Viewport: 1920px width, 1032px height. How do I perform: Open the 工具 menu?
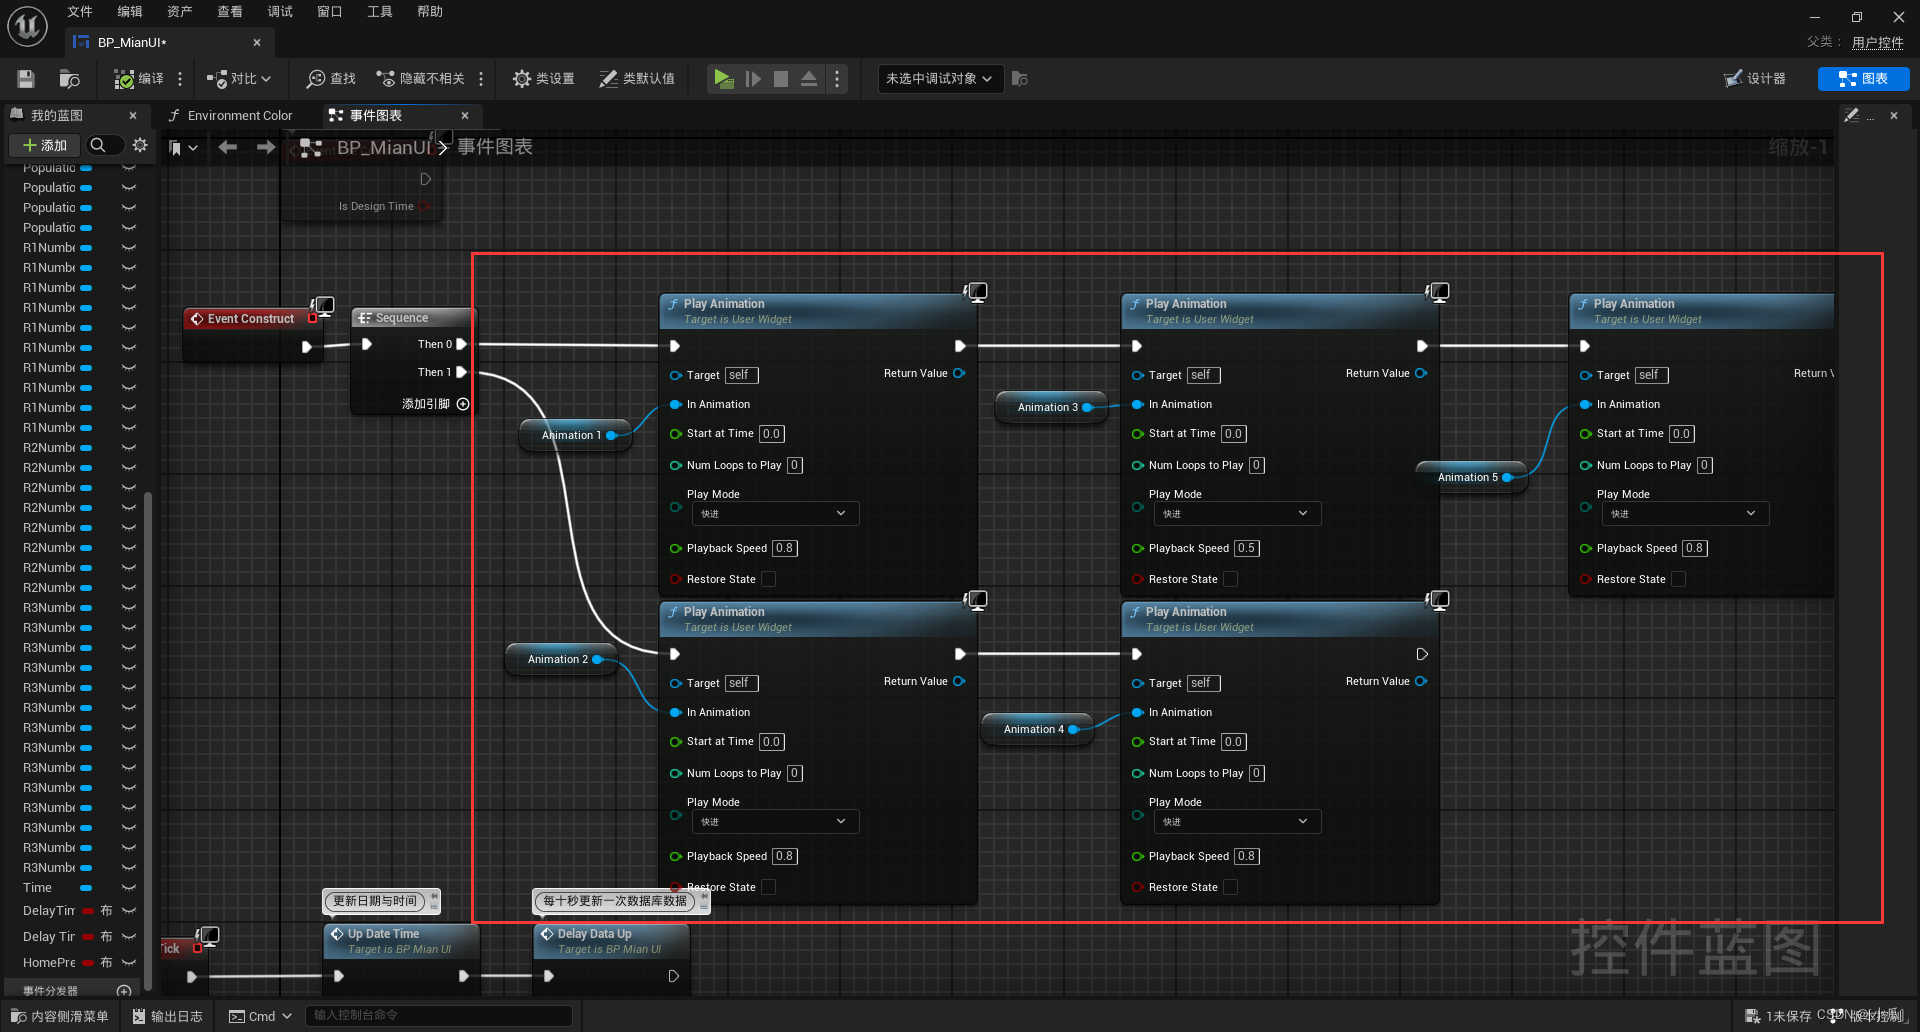[380, 12]
